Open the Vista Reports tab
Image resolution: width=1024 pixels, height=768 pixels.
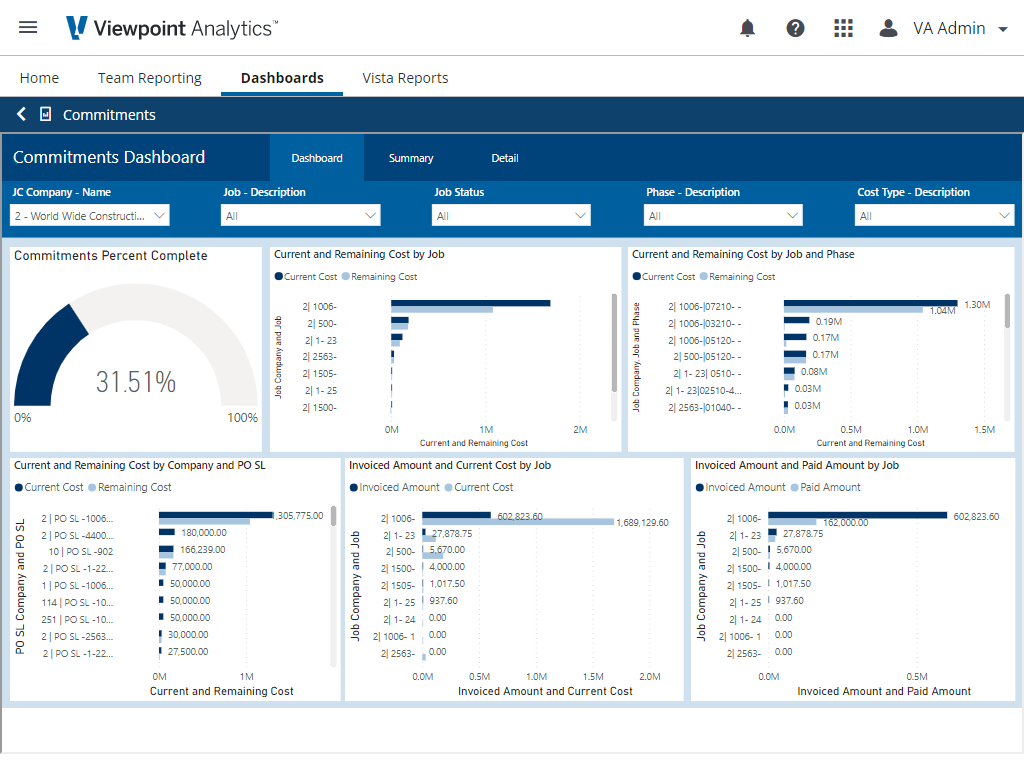click(405, 78)
